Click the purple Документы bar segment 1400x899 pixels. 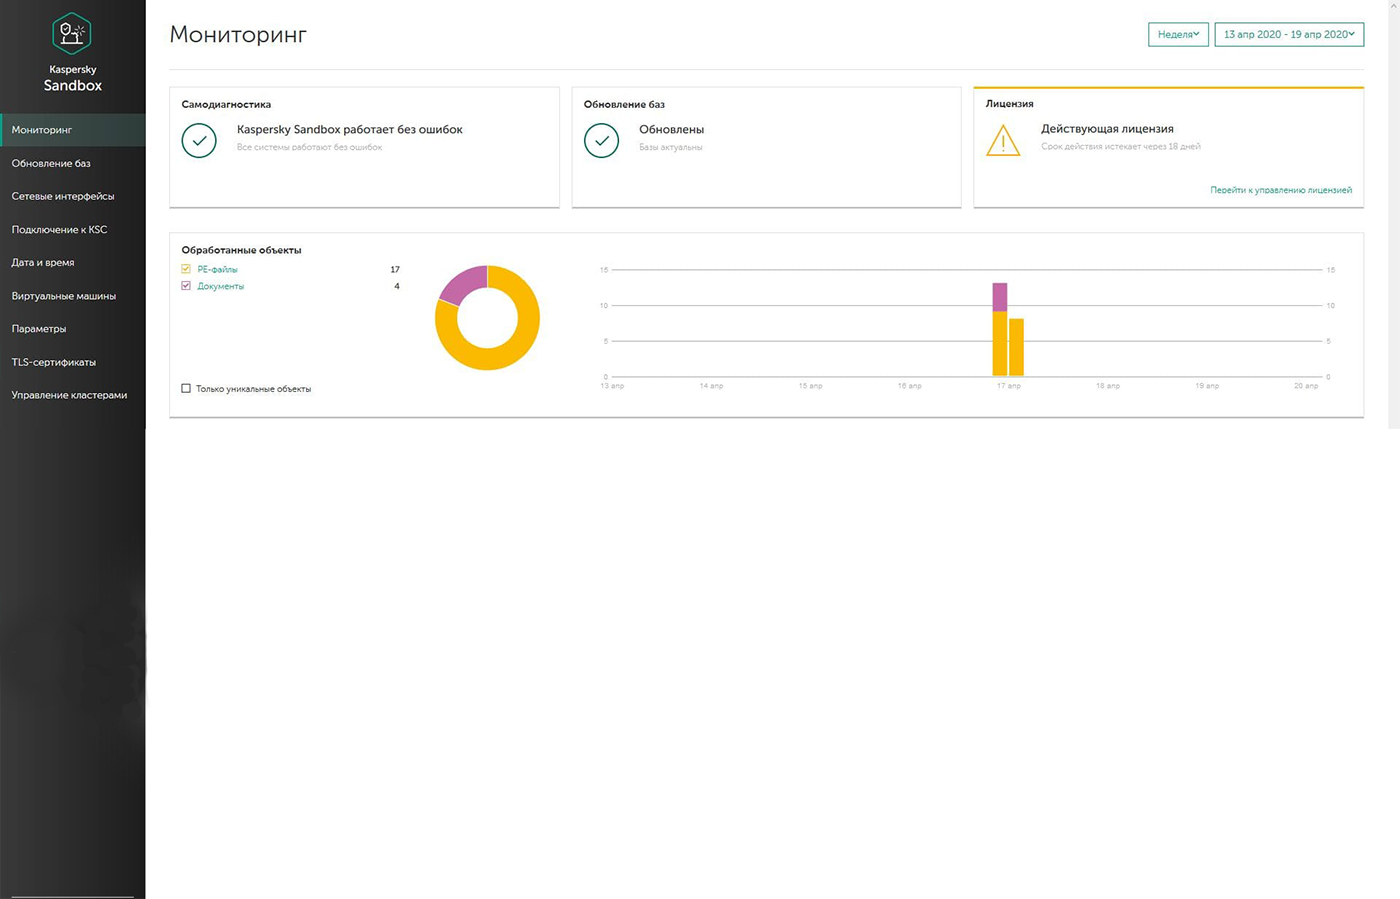(x=999, y=297)
